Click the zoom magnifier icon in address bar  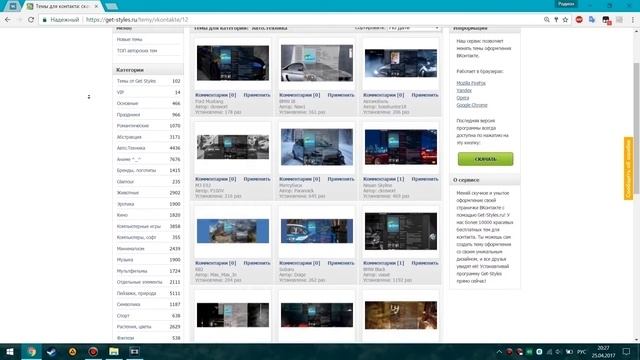(547, 20)
